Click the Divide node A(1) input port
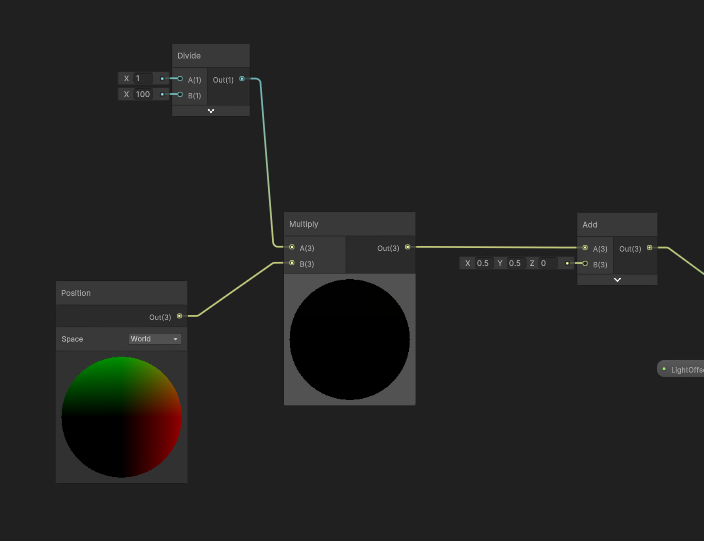704x541 pixels. tap(180, 79)
